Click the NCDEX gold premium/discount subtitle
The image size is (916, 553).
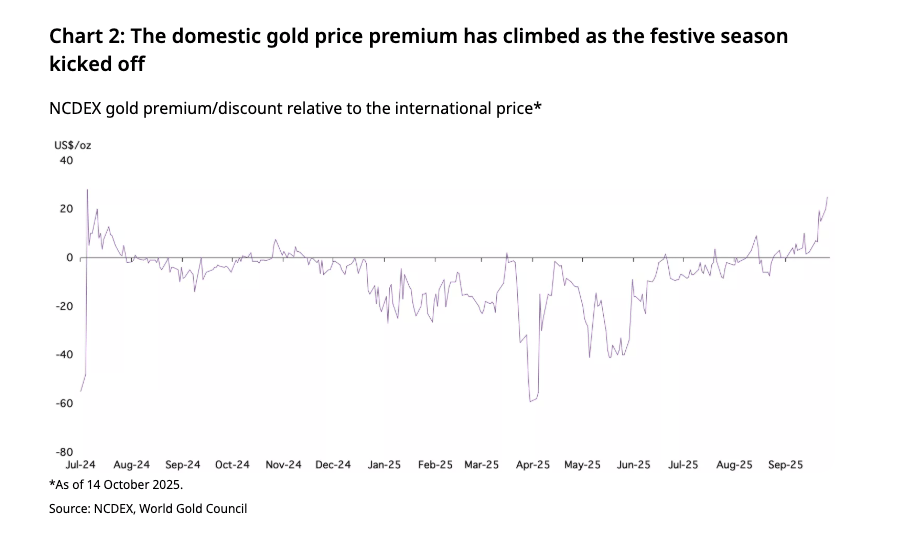pyautogui.click(x=295, y=108)
